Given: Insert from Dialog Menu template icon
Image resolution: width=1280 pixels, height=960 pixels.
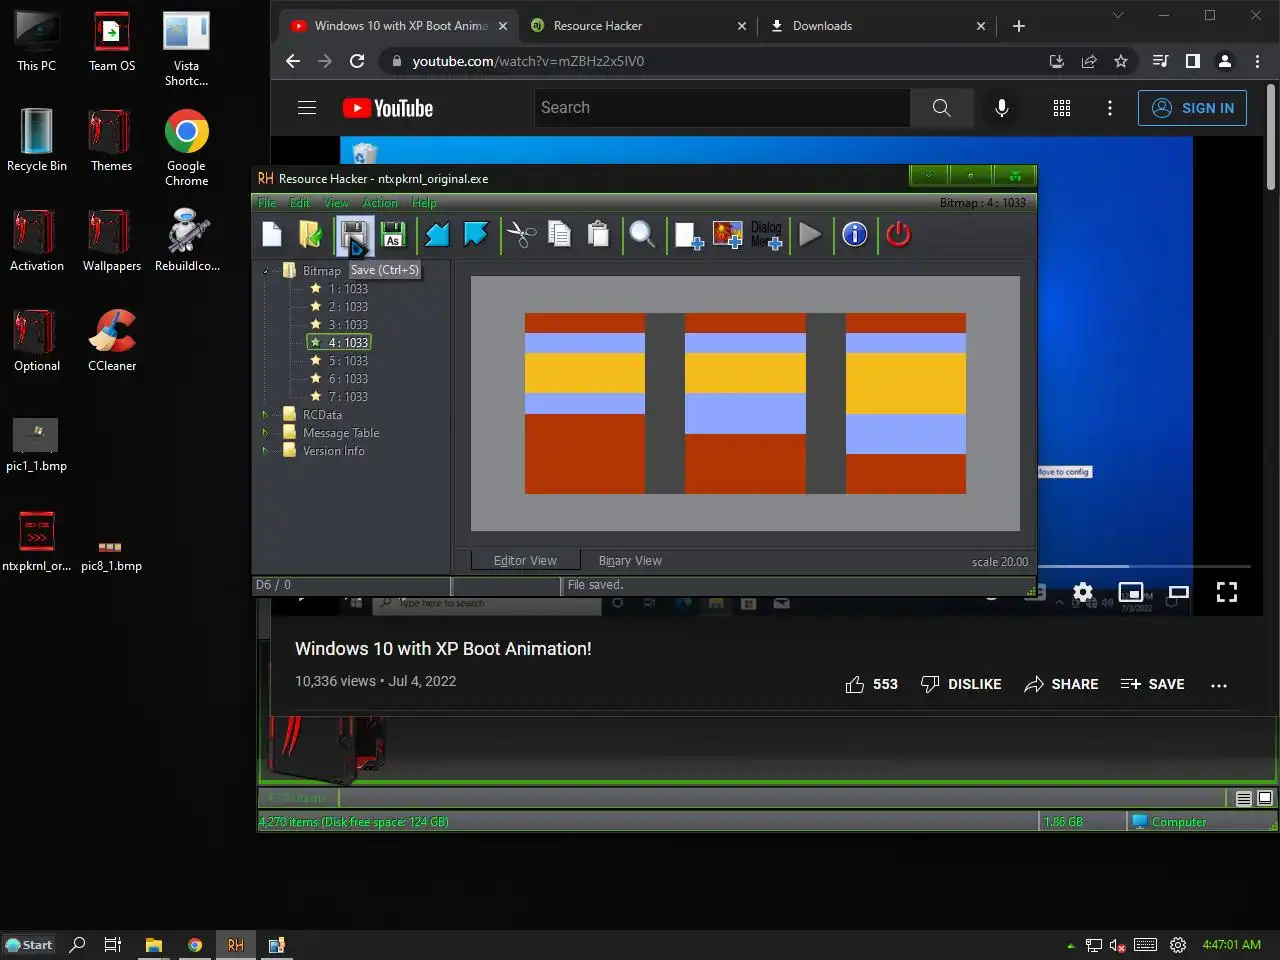Looking at the screenshot, I should click(x=767, y=235).
